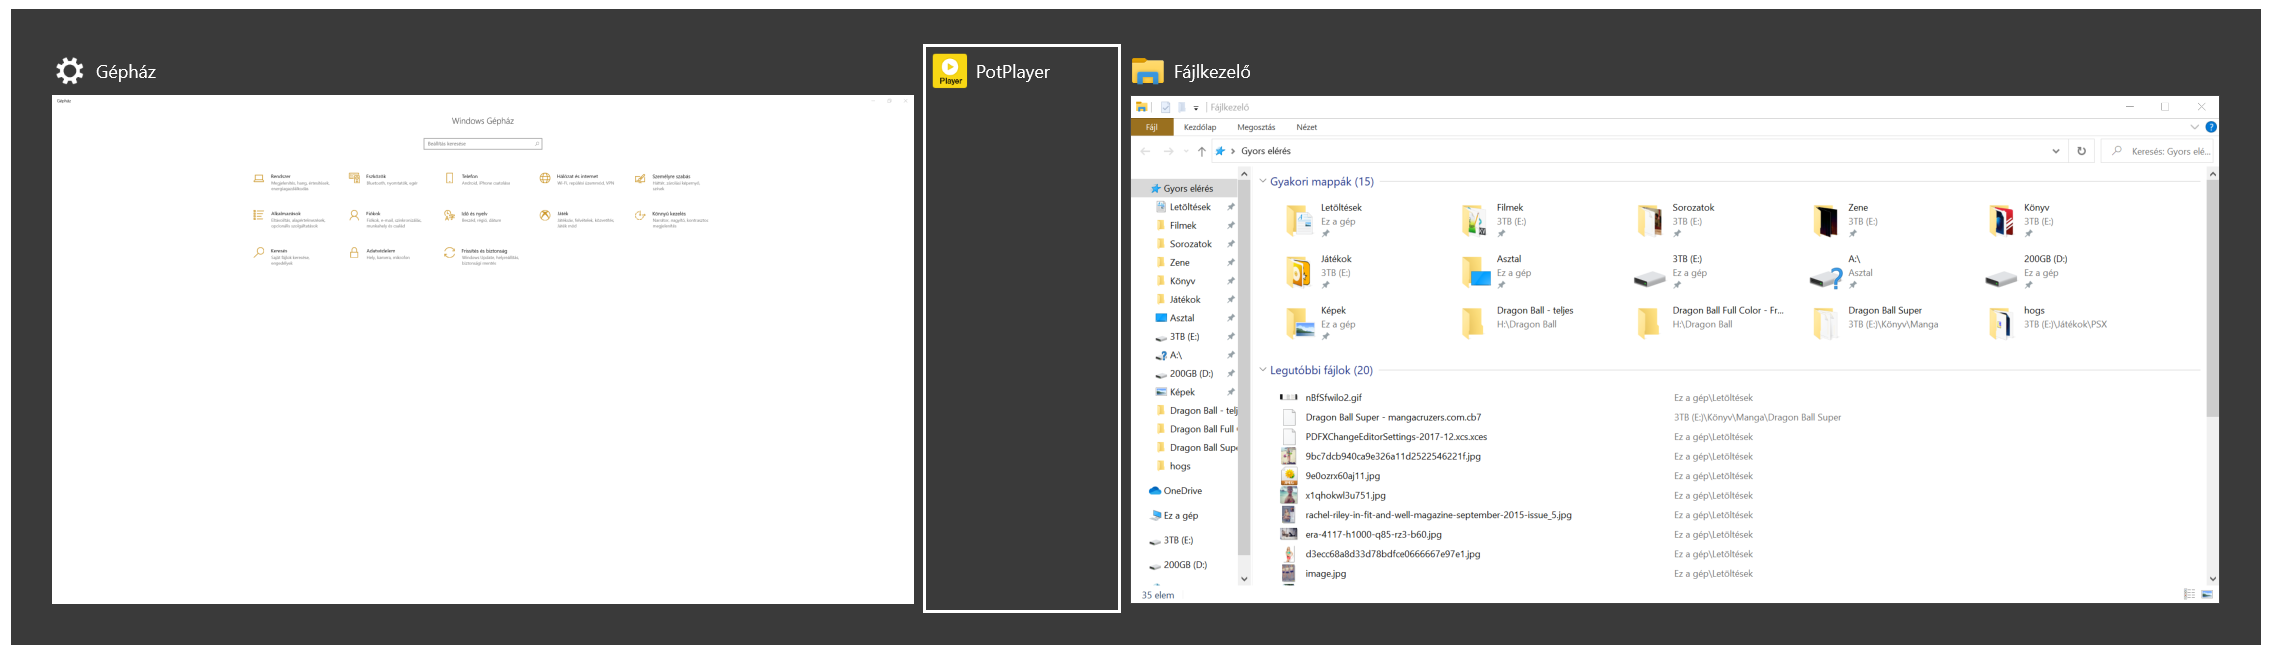
Task: Switch to the Nézet ribbon tab
Action: (1307, 127)
